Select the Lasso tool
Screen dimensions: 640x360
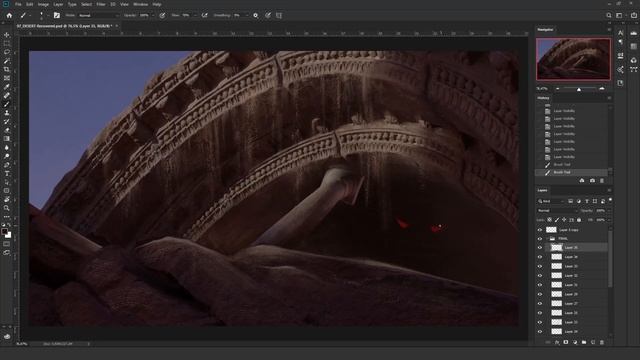coord(7,52)
